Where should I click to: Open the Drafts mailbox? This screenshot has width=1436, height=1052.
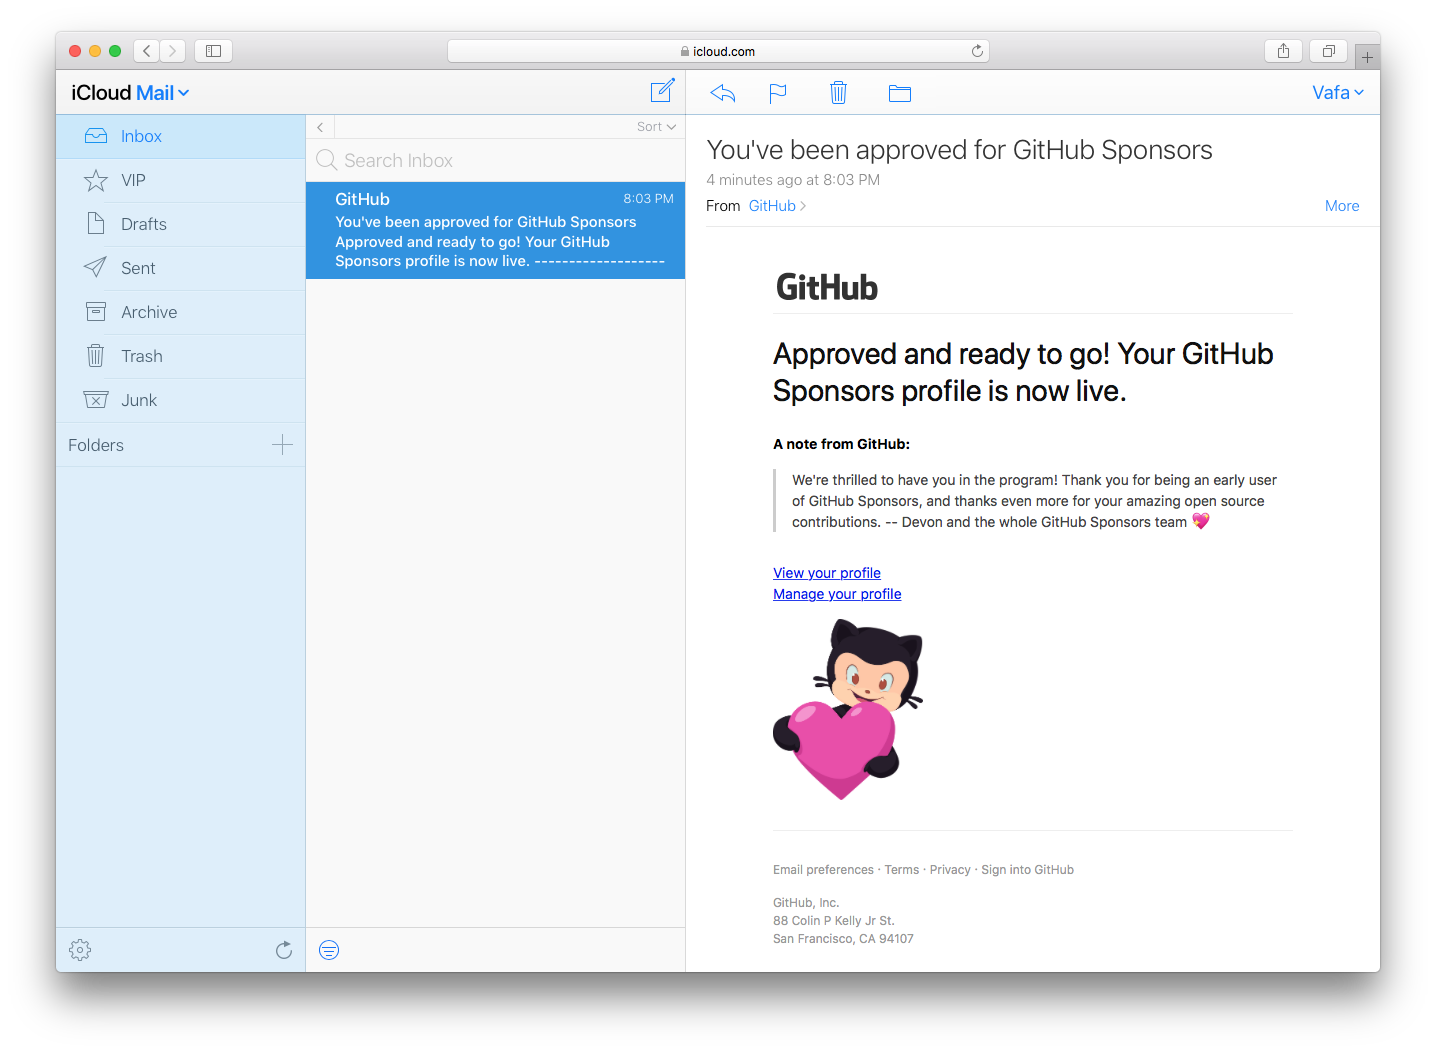(180, 224)
